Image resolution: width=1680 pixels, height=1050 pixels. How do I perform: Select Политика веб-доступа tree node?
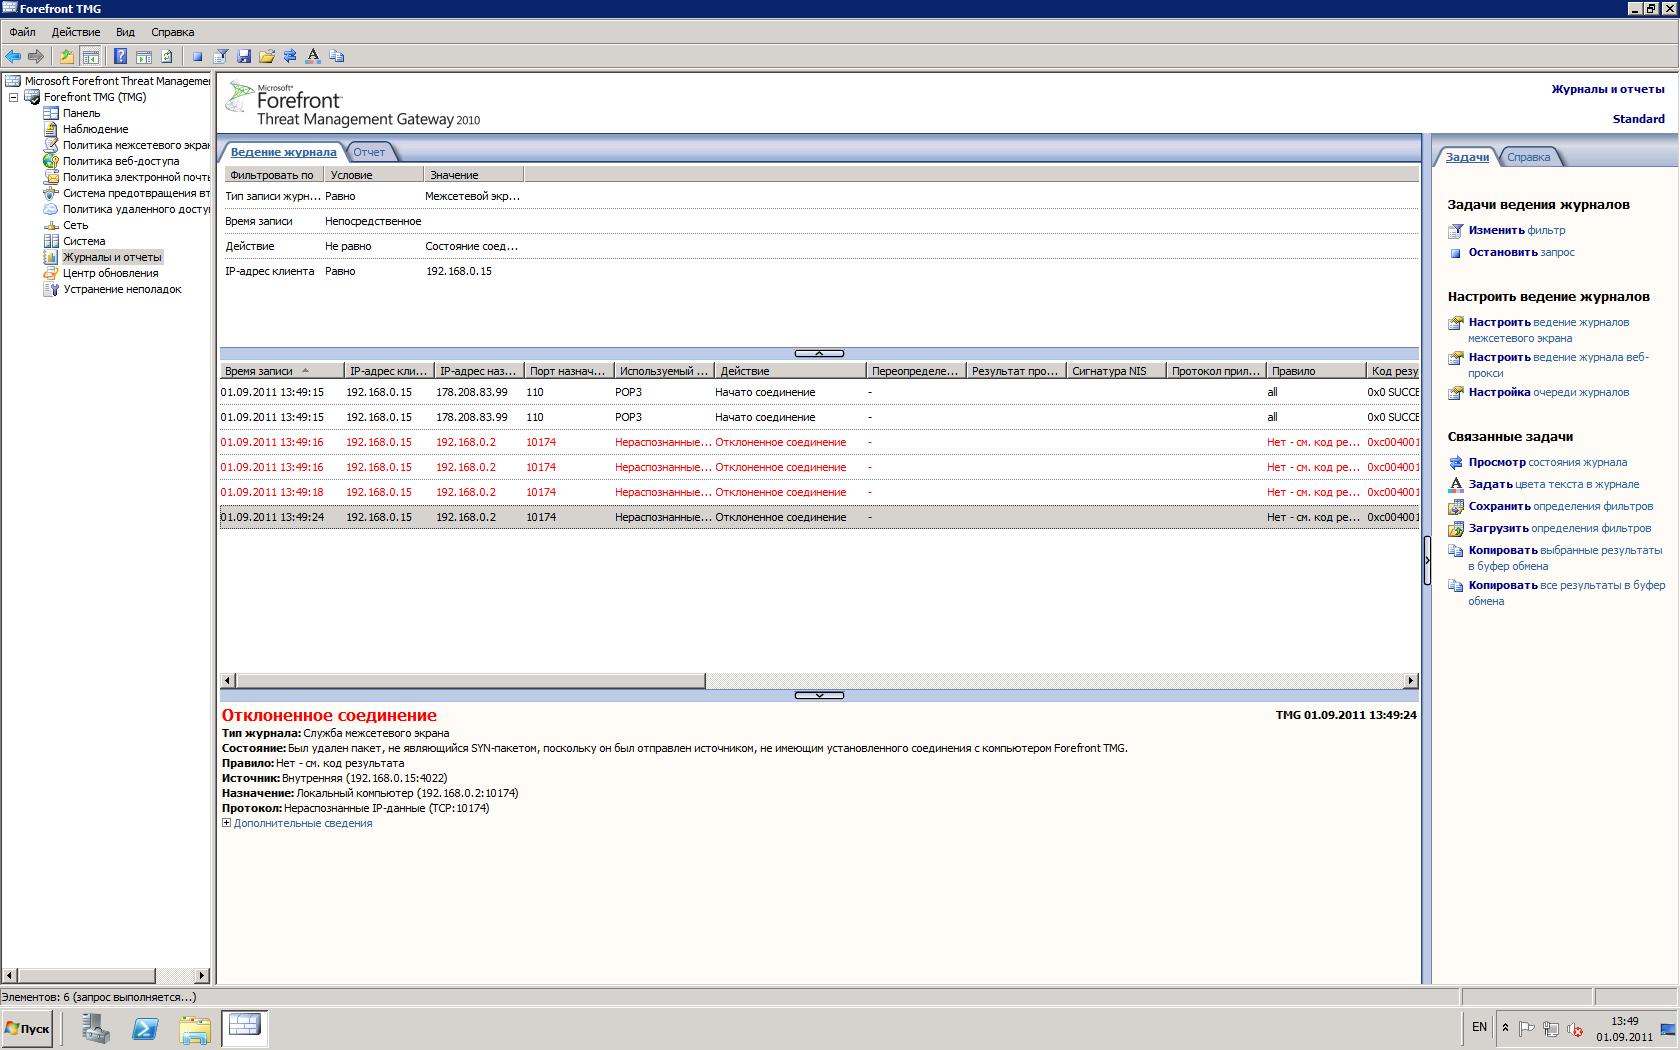coord(121,161)
